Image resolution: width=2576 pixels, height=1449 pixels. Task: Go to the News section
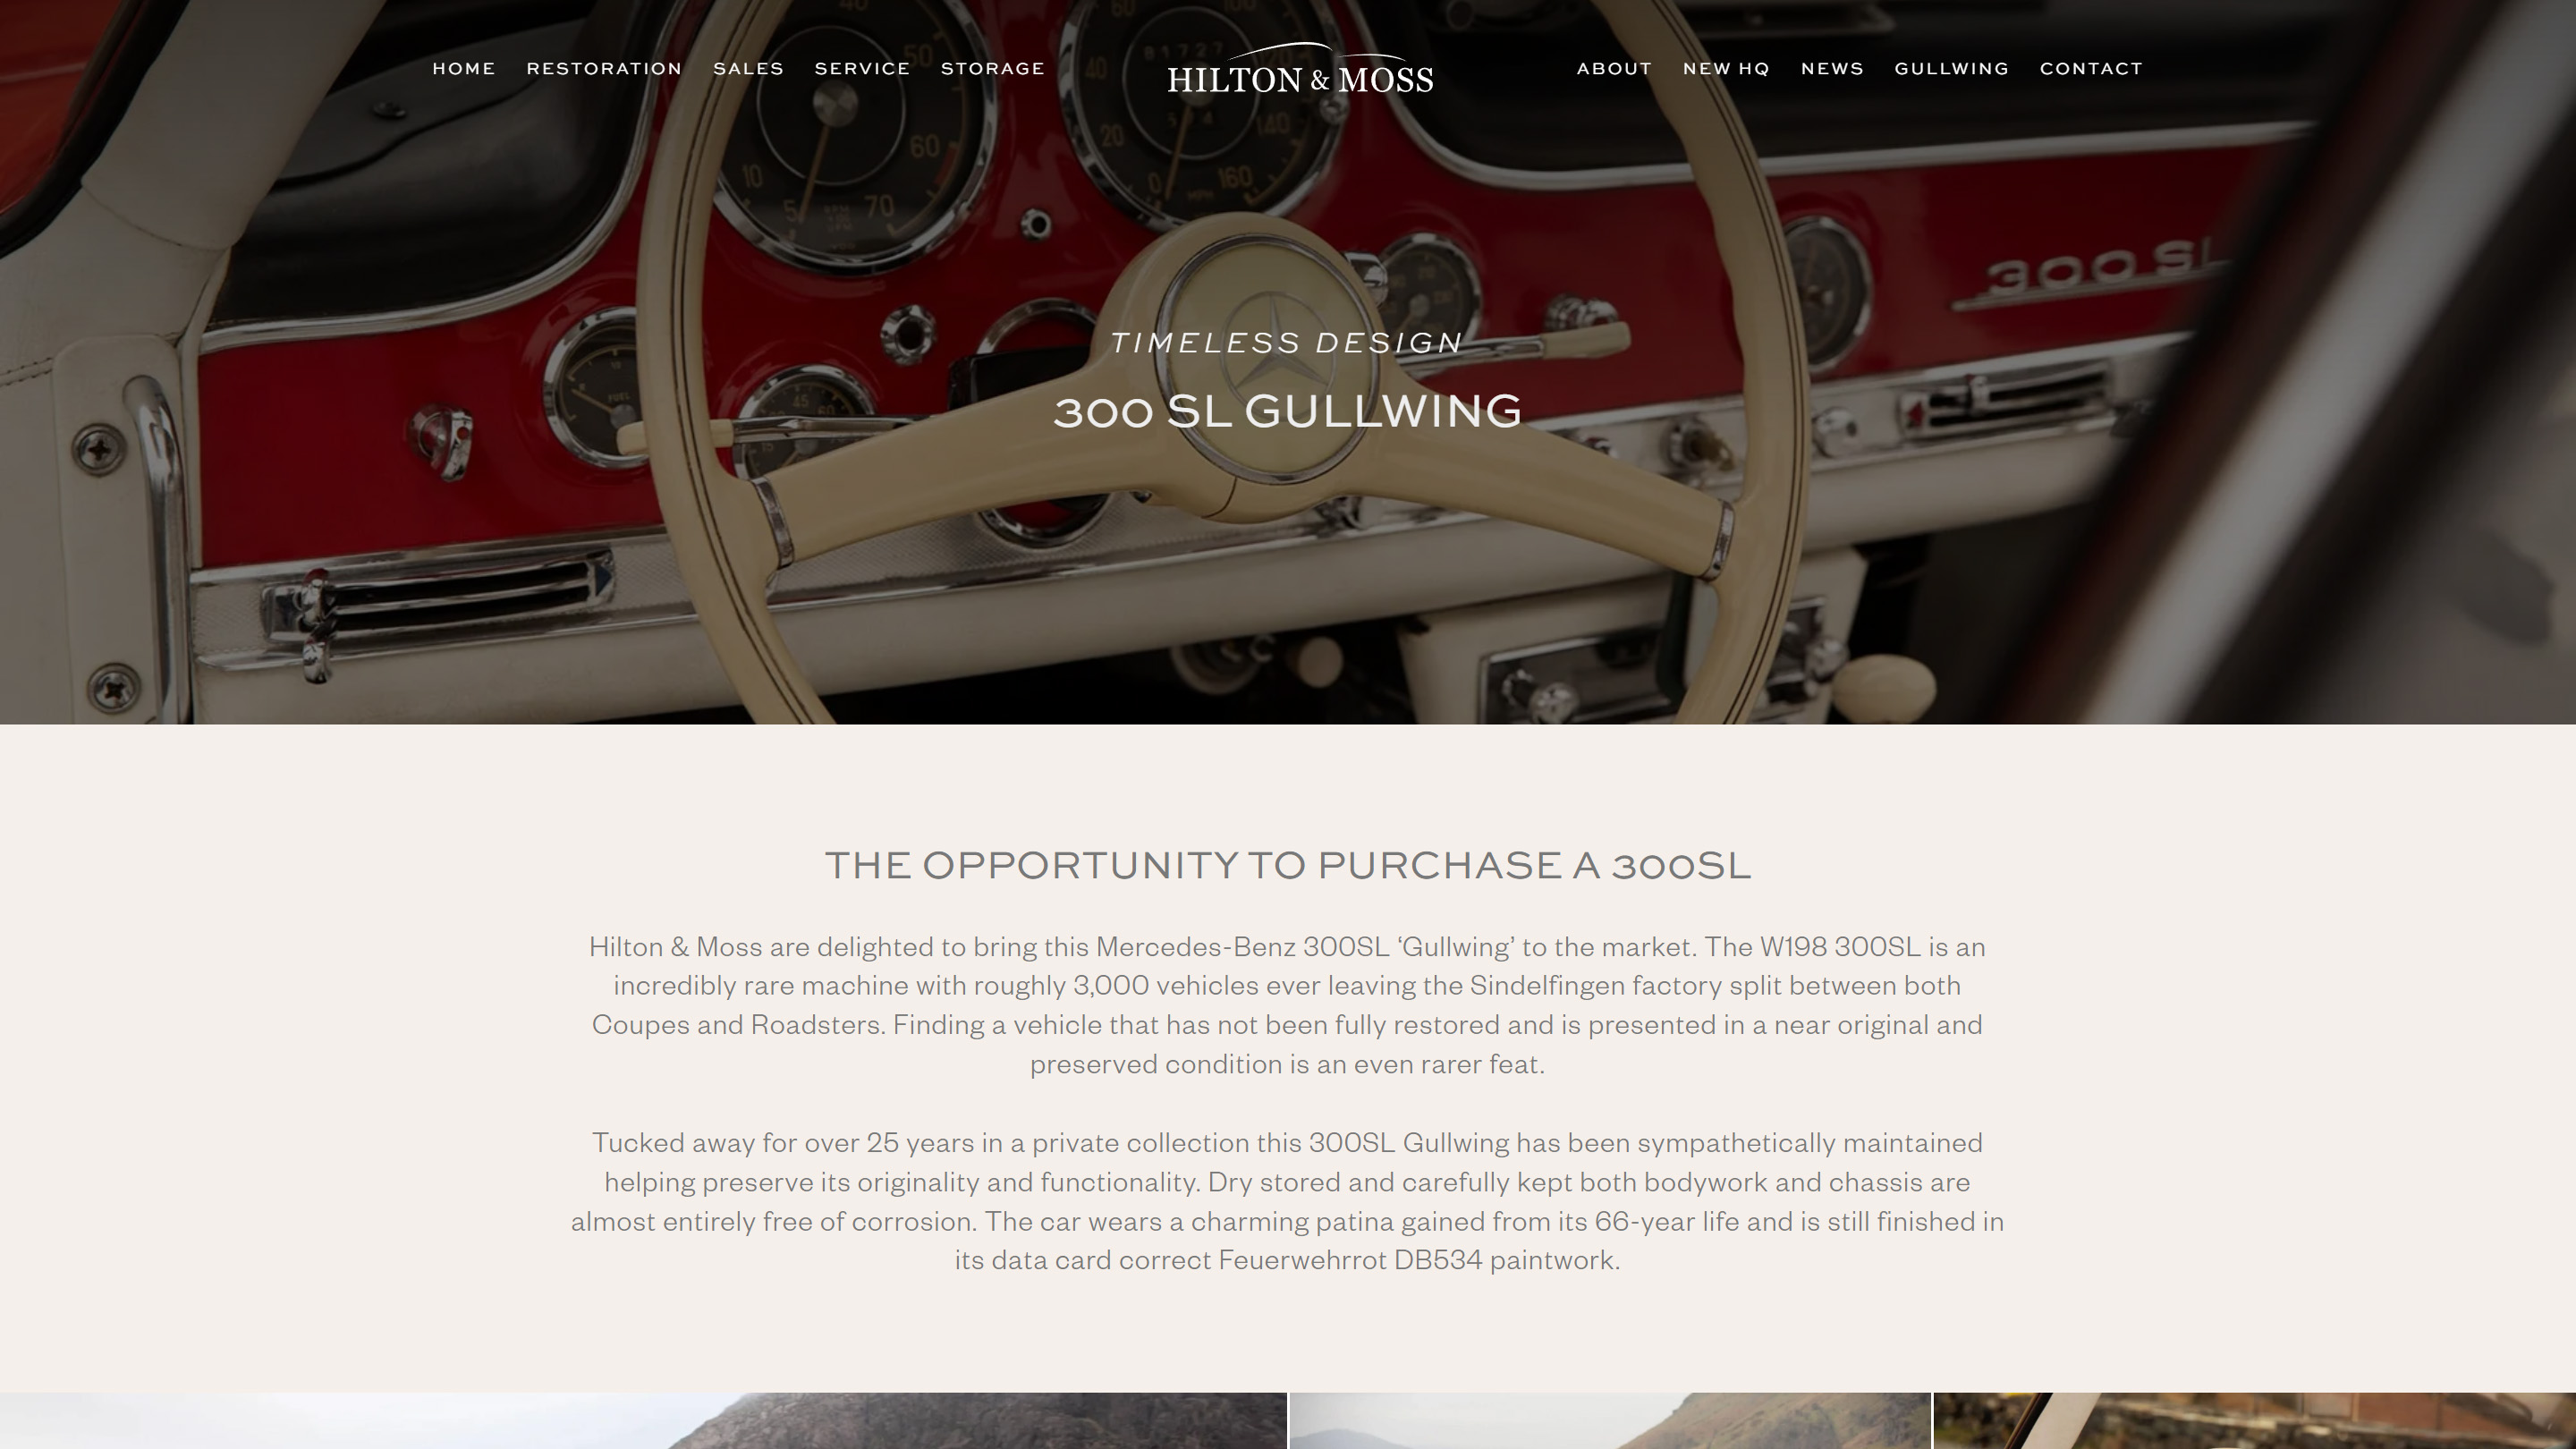click(x=1832, y=68)
